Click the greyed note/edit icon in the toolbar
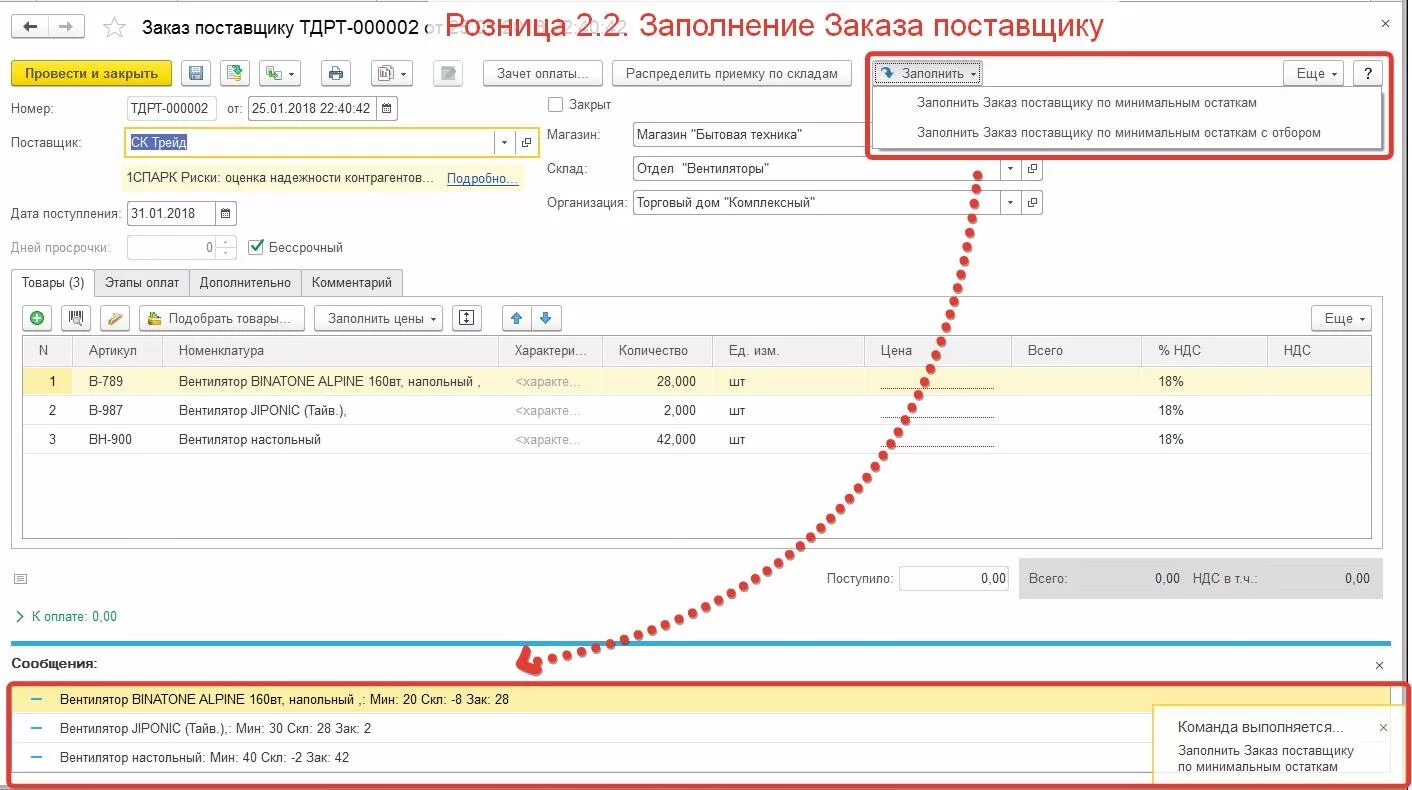 point(448,73)
